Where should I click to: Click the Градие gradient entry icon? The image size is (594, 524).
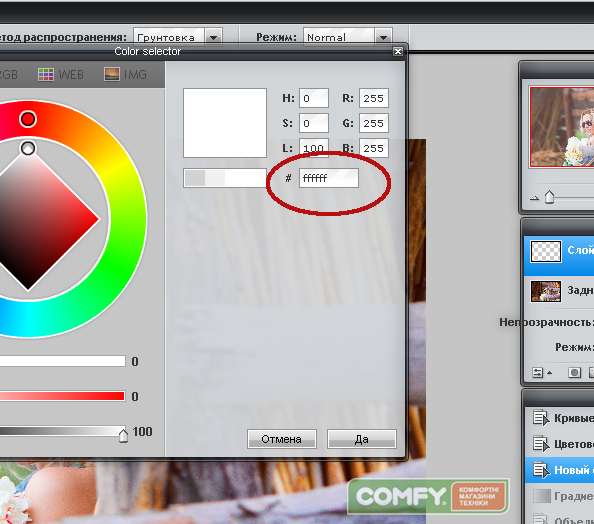point(542,496)
